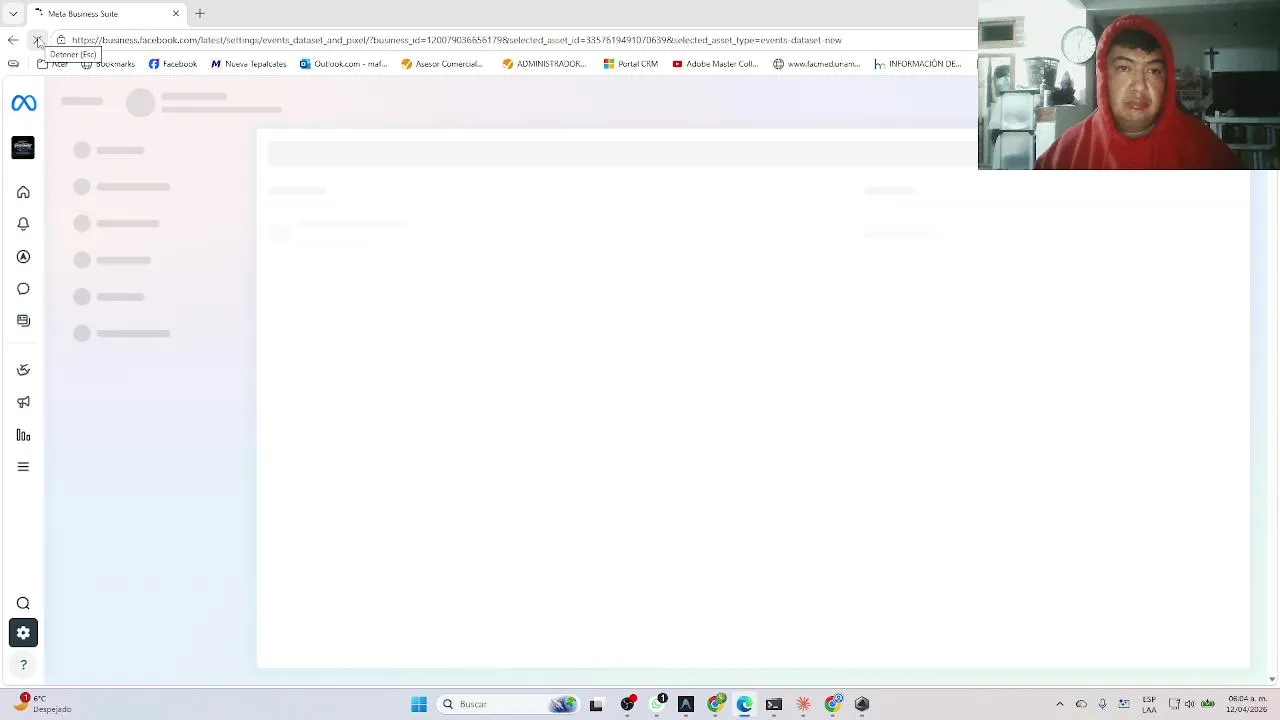Click the Search magnifier in Meta sidebar
Viewport: 1280px width, 720px height.
click(23, 604)
